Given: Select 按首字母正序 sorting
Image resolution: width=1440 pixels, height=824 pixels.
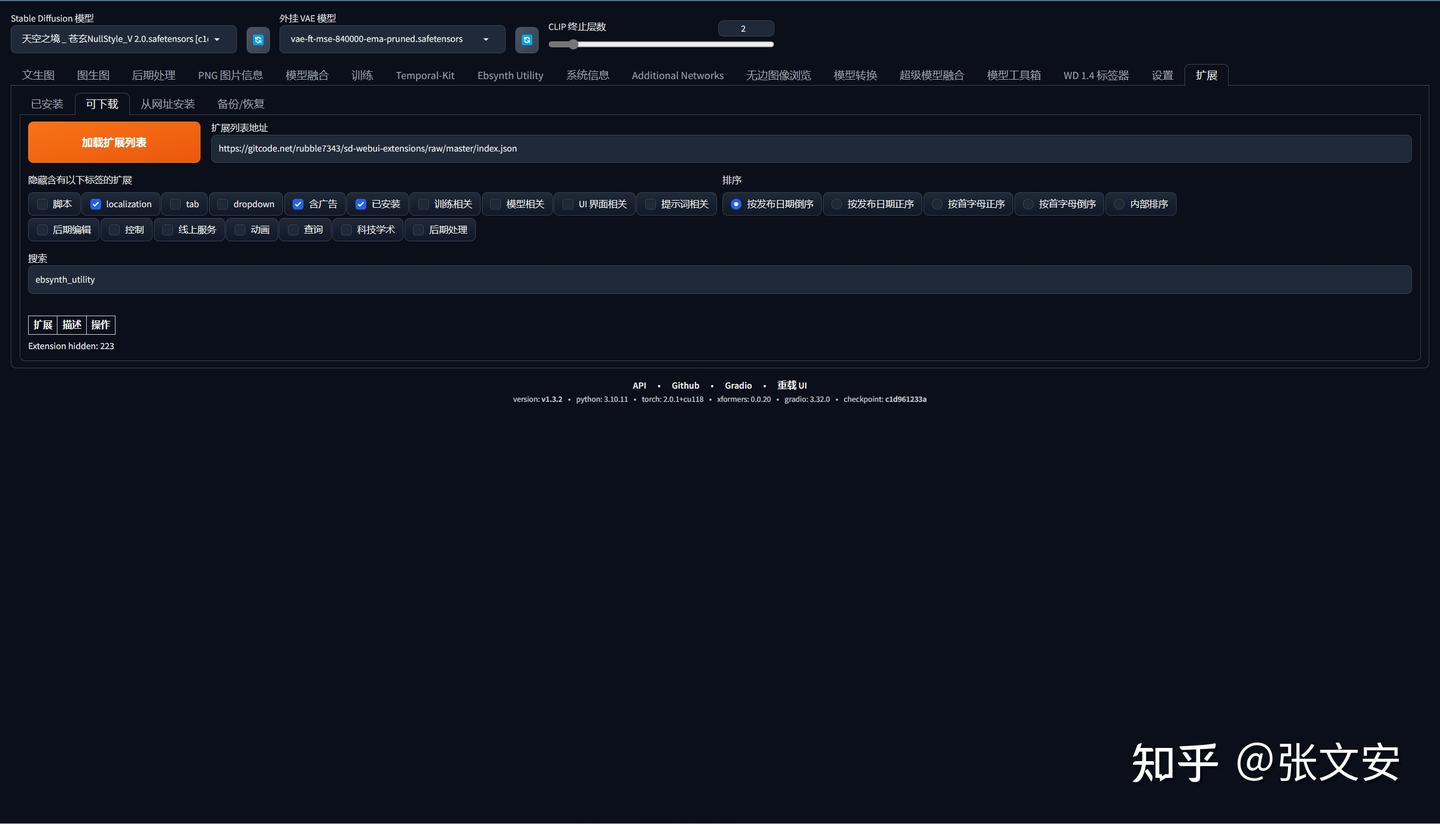Looking at the screenshot, I should [933, 204].
